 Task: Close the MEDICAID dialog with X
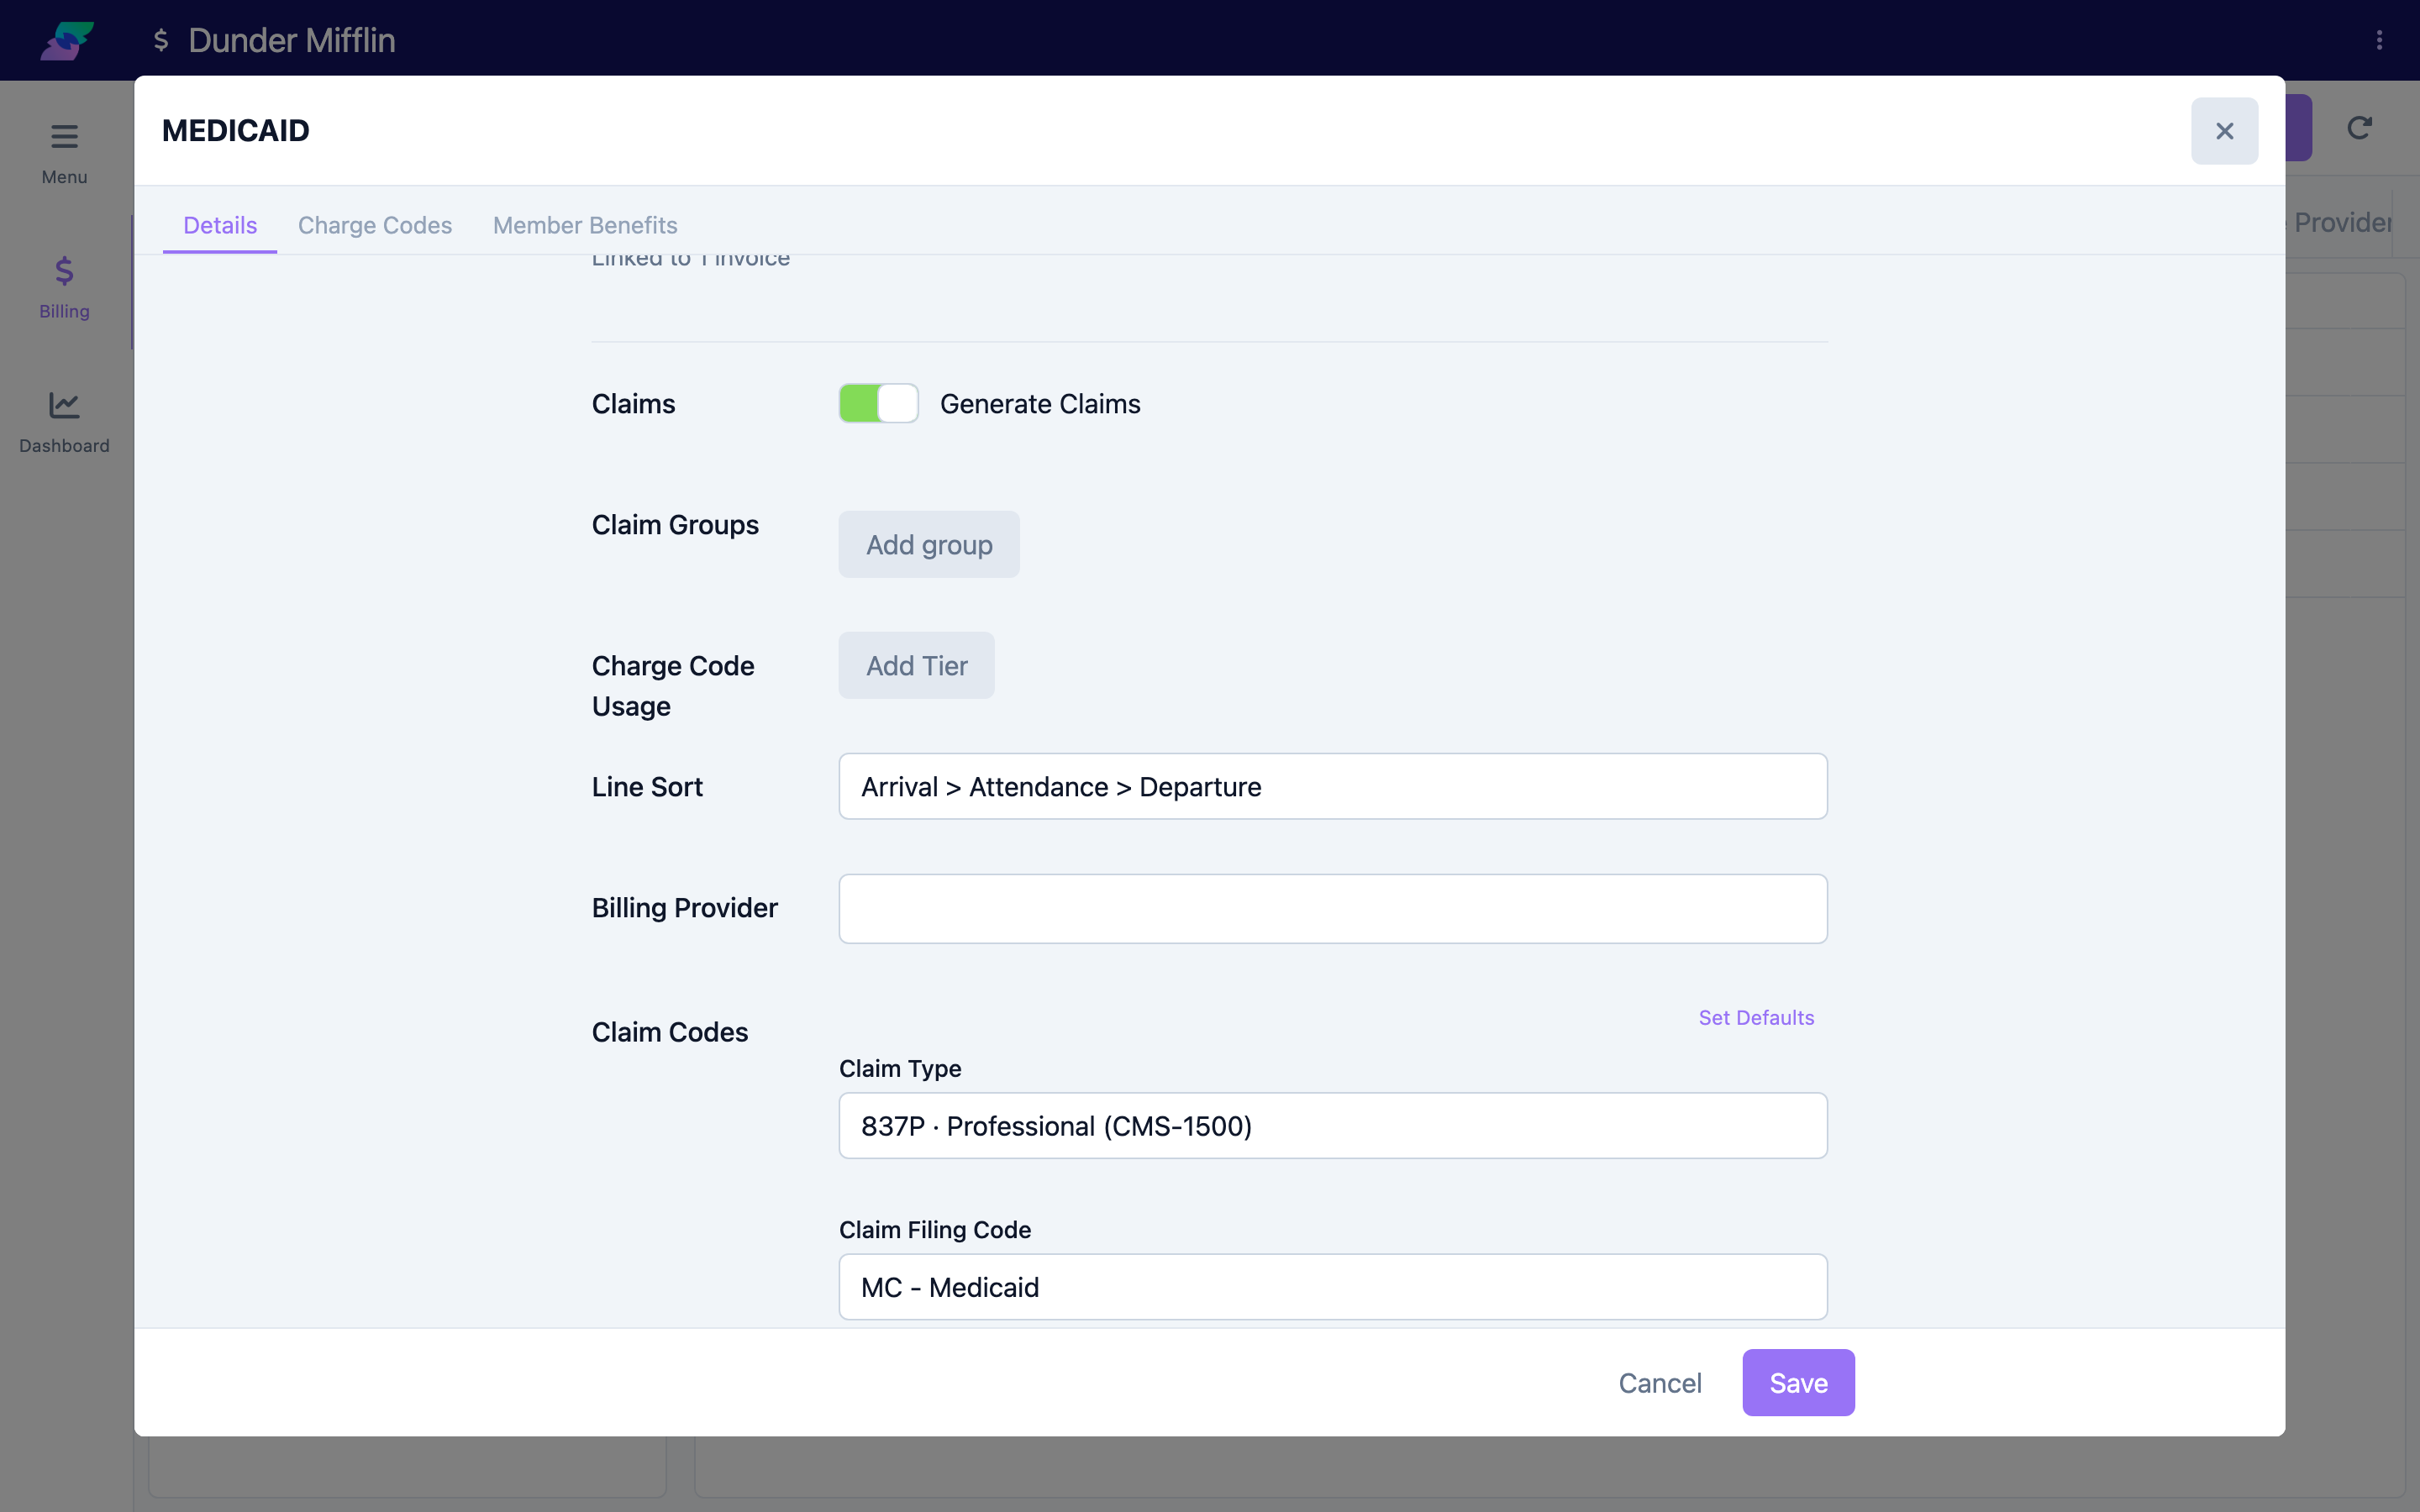click(2224, 131)
